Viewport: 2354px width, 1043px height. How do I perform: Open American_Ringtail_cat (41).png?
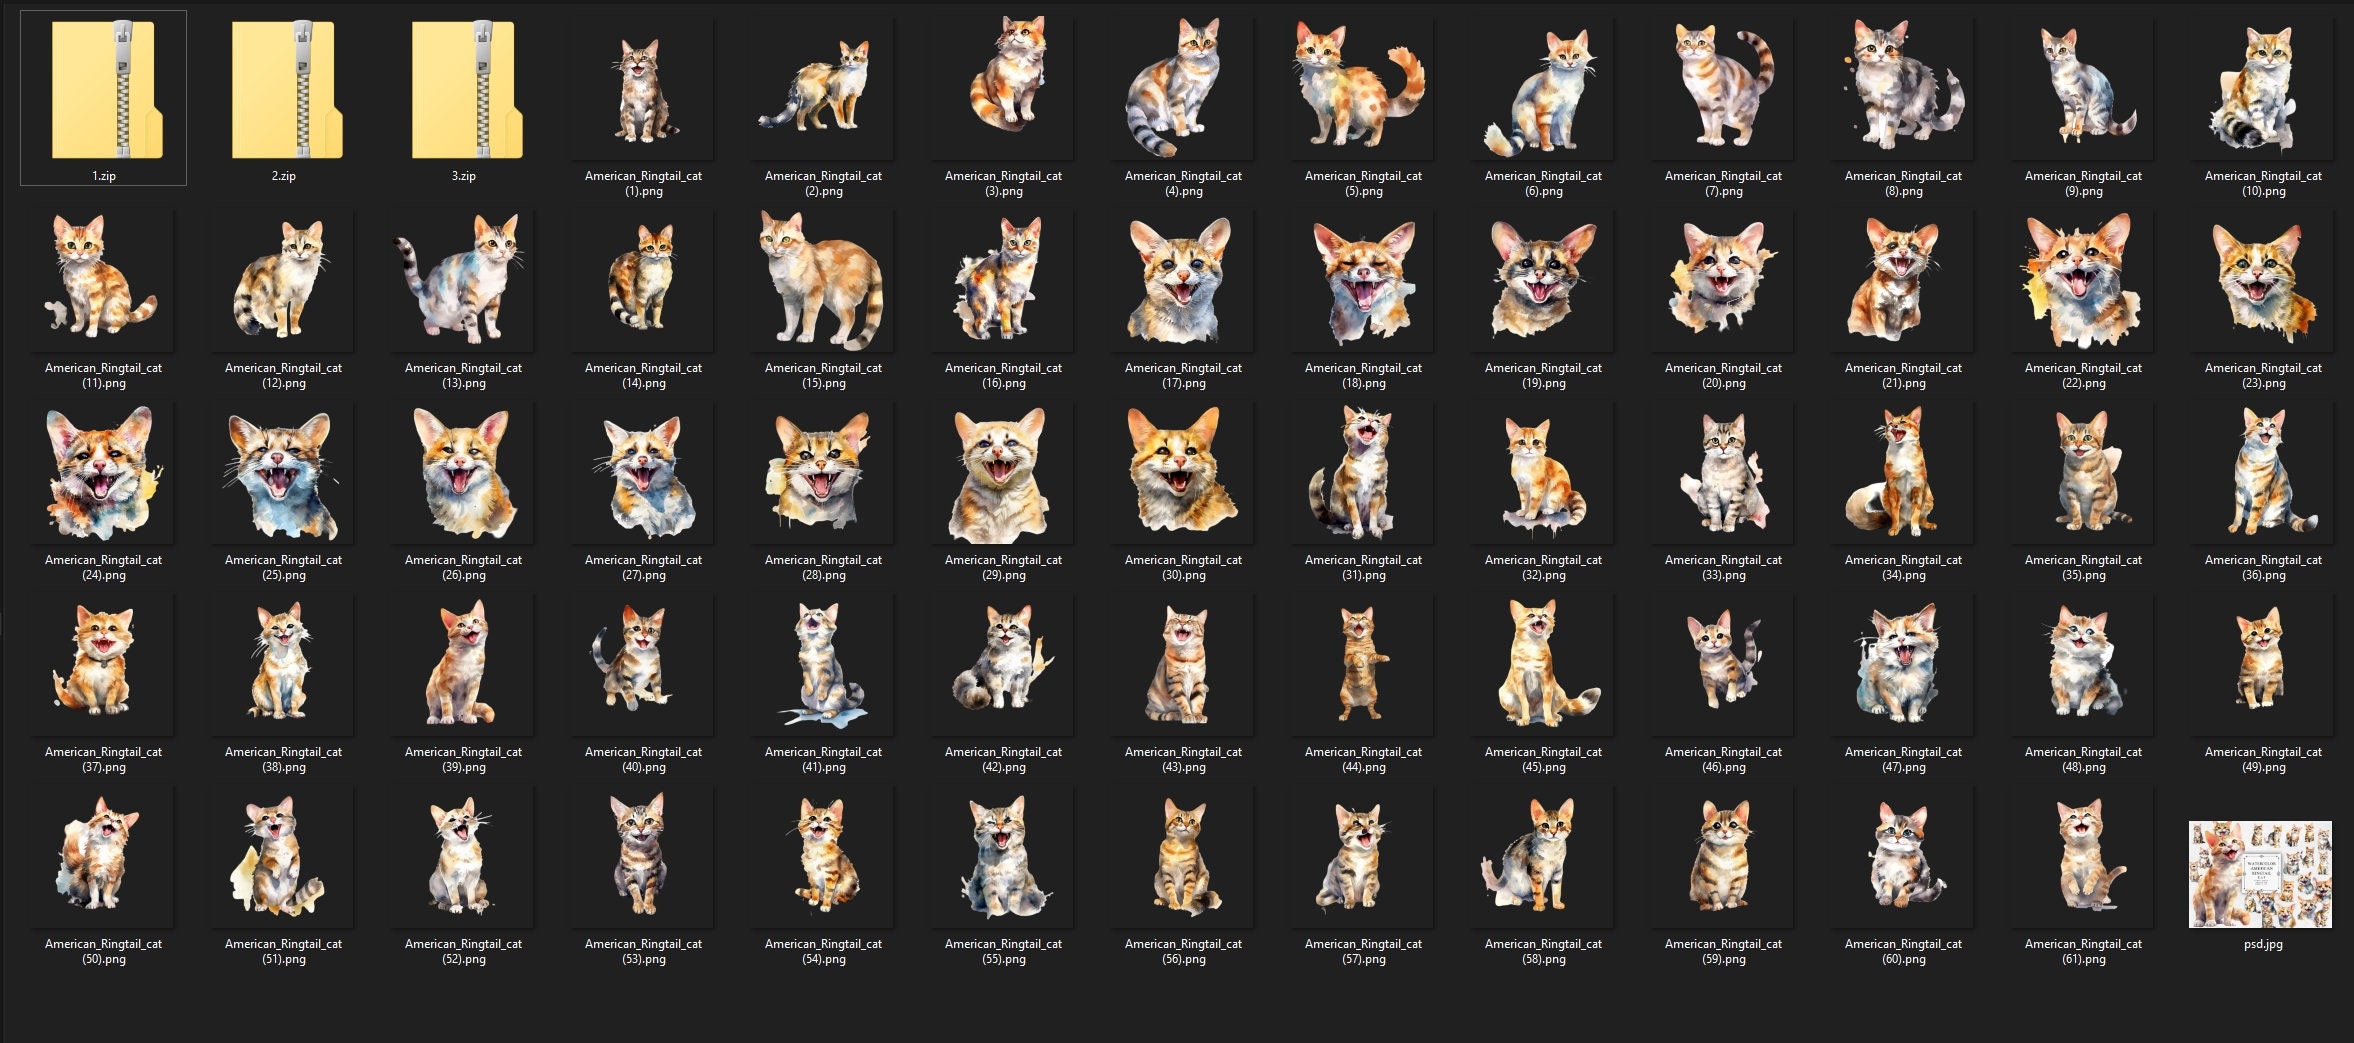pos(820,664)
